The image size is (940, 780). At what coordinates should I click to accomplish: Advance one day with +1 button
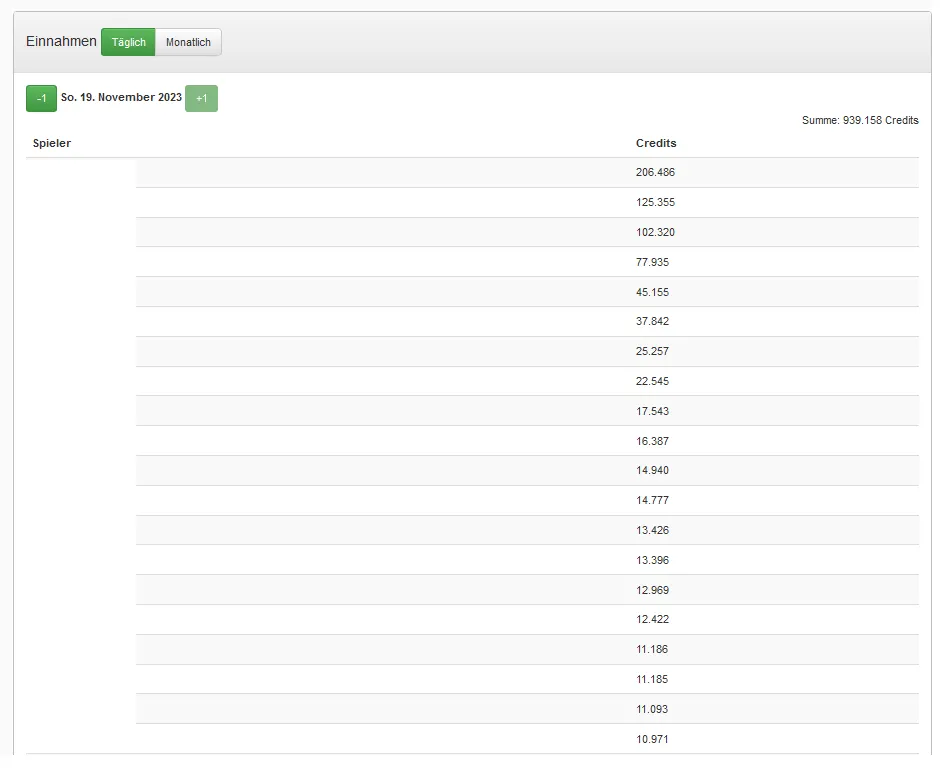(x=201, y=98)
